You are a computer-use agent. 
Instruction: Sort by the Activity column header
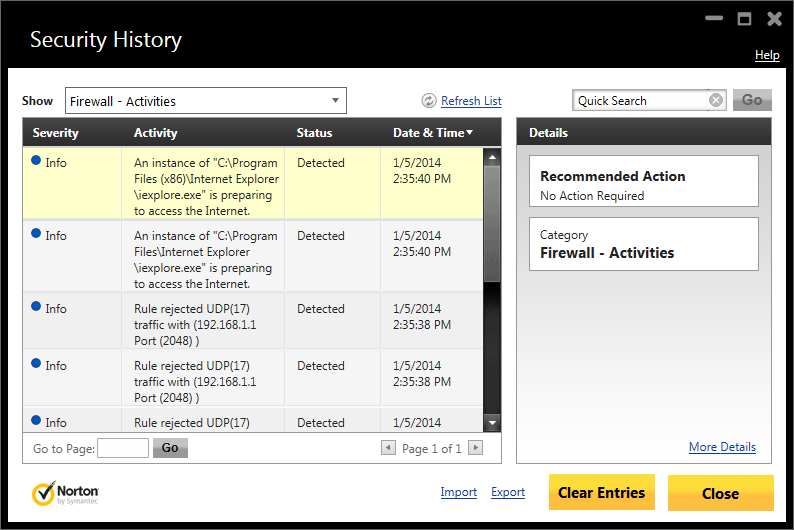[155, 133]
